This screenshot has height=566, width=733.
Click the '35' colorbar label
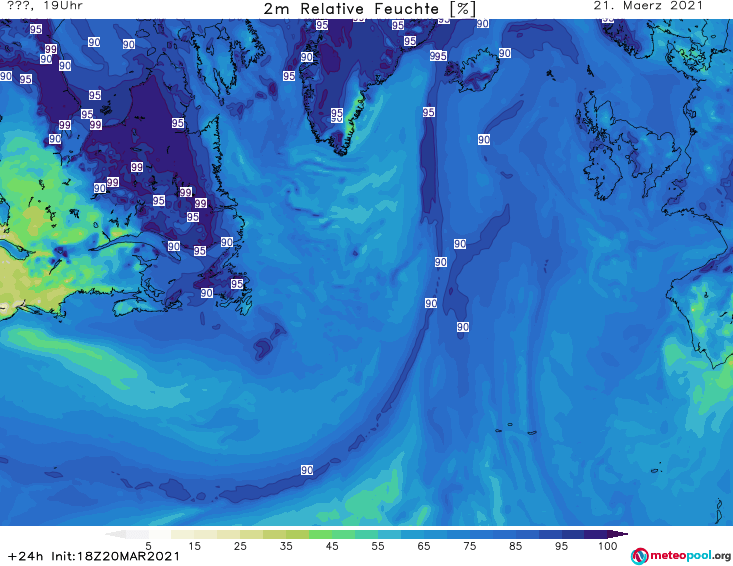[x=286, y=545]
